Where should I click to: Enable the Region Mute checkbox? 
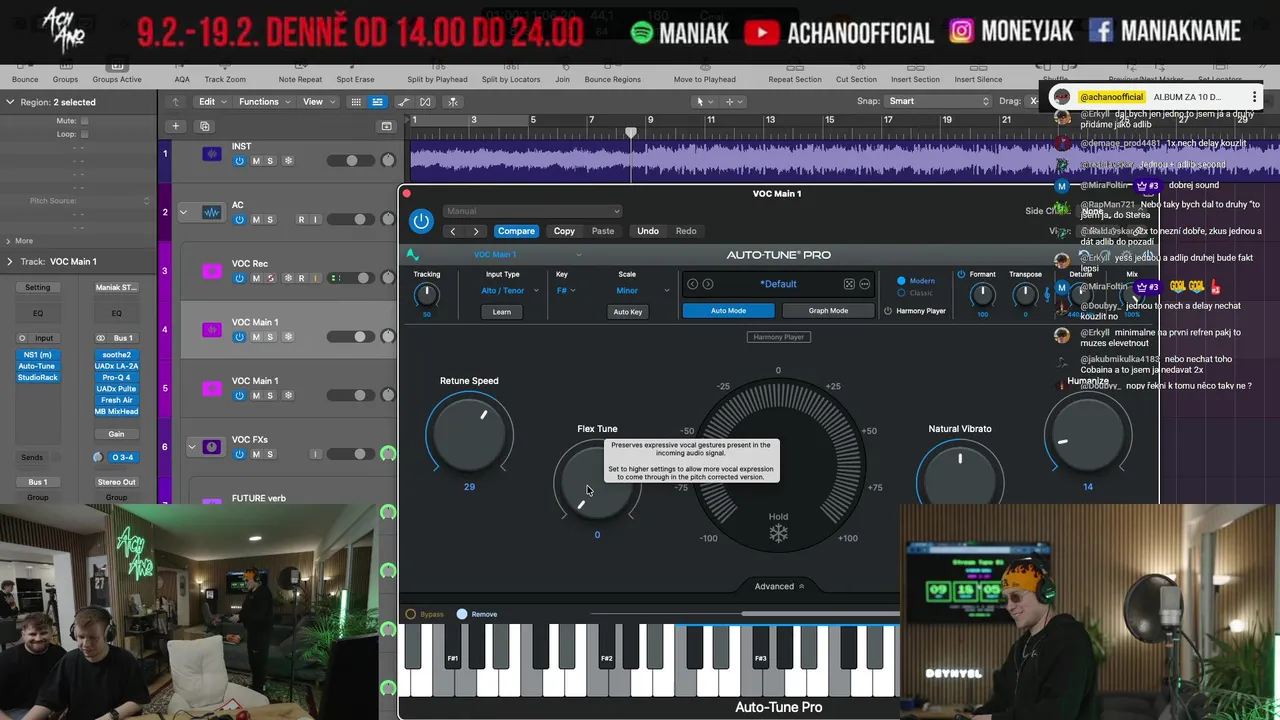(84, 121)
